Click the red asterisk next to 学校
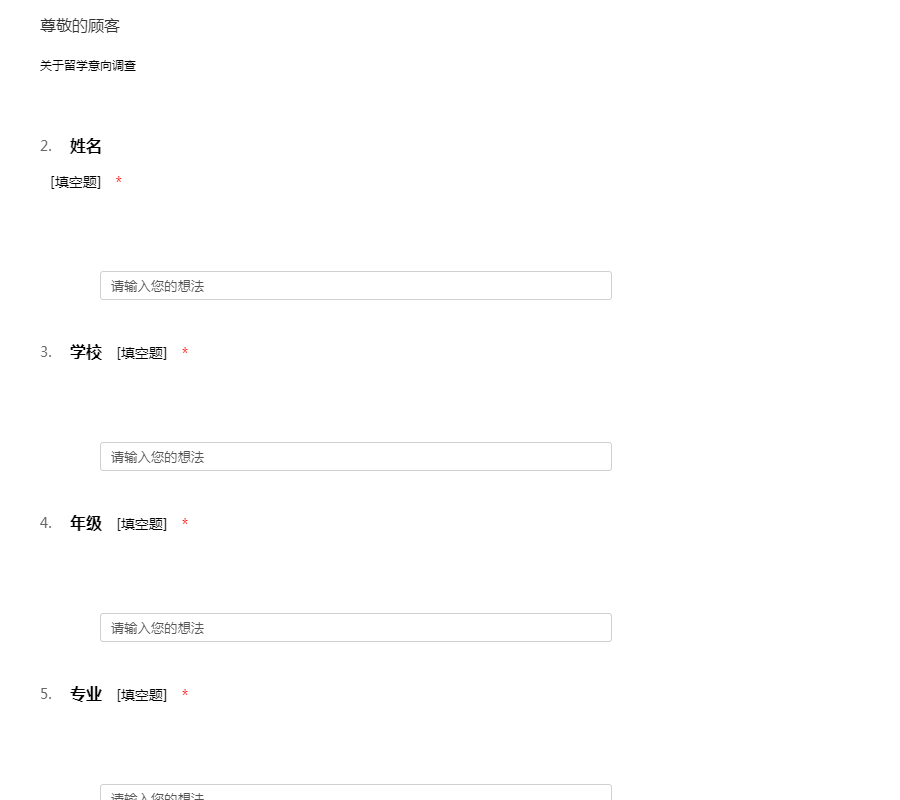 [185, 351]
